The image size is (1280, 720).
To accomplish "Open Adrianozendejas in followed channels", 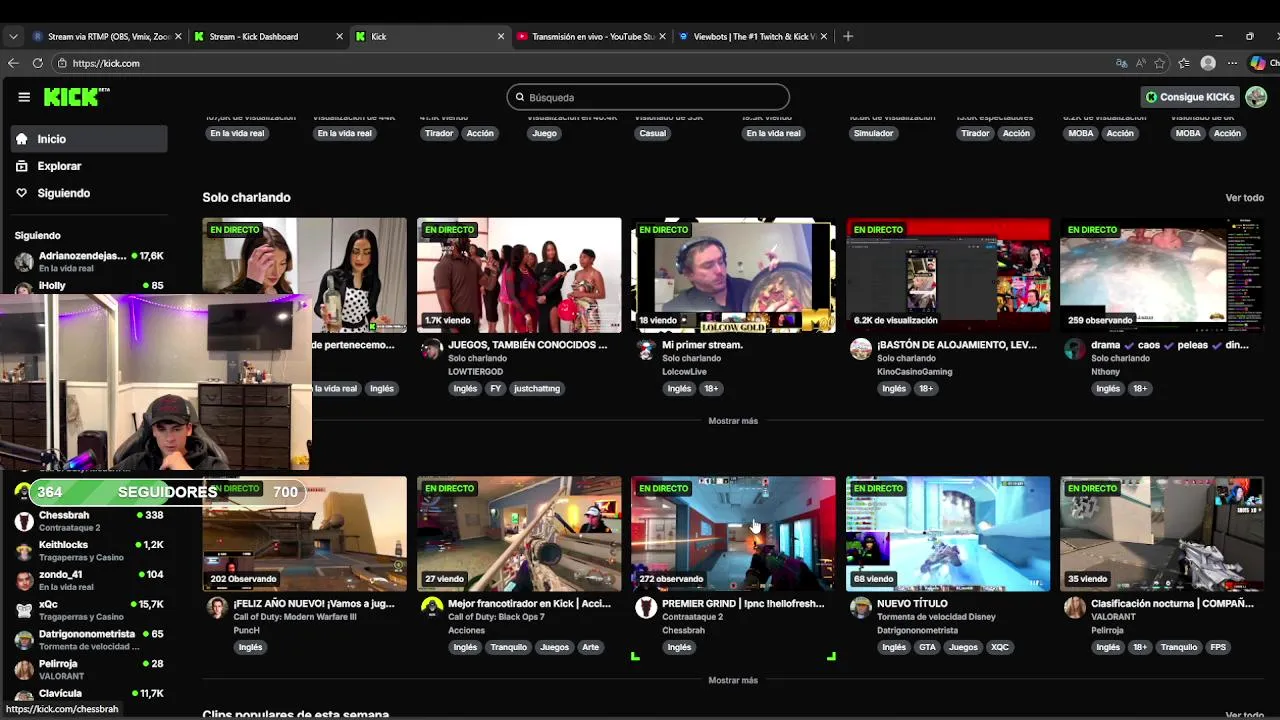I will 89,262.
